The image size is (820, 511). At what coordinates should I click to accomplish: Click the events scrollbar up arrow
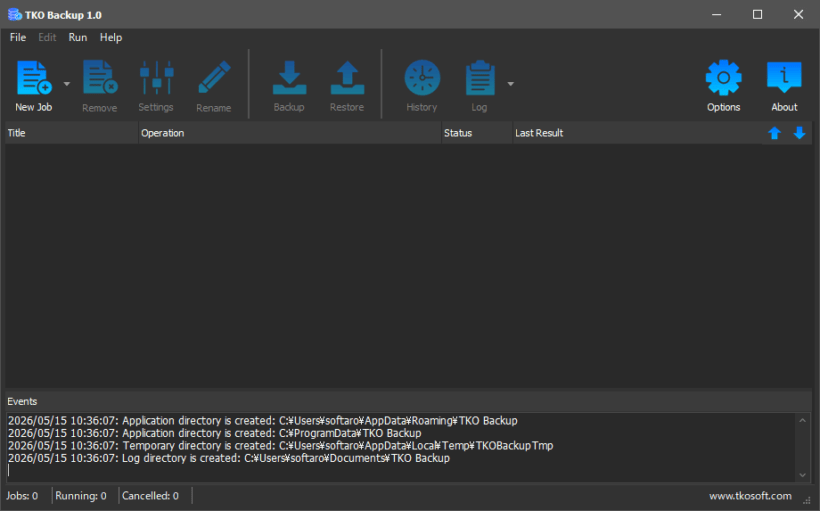[802, 421]
